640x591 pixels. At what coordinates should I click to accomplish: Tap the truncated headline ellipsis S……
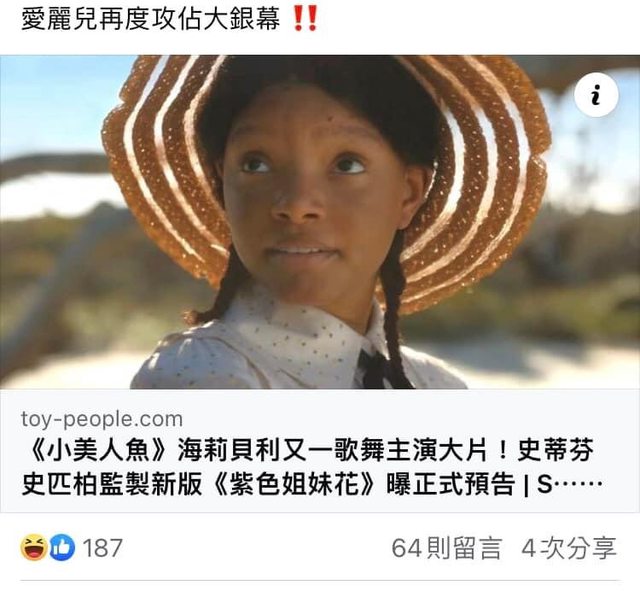pyautogui.click(x=570, y=484)
